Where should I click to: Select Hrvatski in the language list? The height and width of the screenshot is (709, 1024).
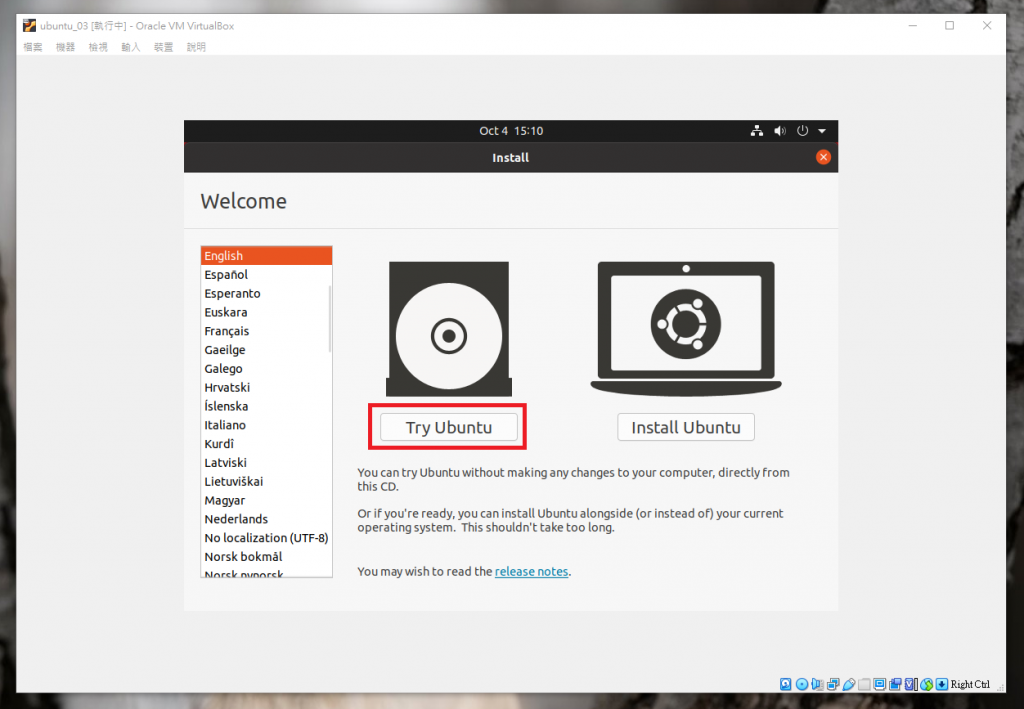266,387
